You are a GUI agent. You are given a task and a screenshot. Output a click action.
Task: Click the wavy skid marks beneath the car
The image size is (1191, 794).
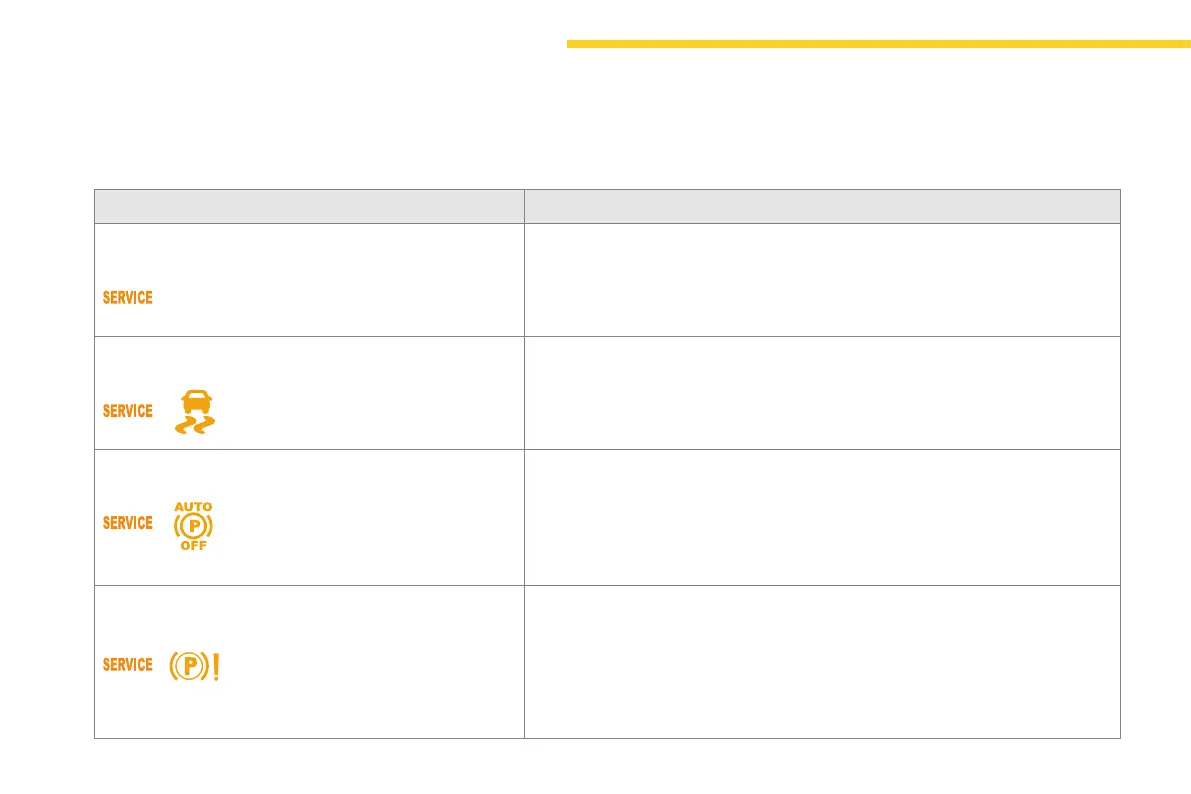coord(194,426)
